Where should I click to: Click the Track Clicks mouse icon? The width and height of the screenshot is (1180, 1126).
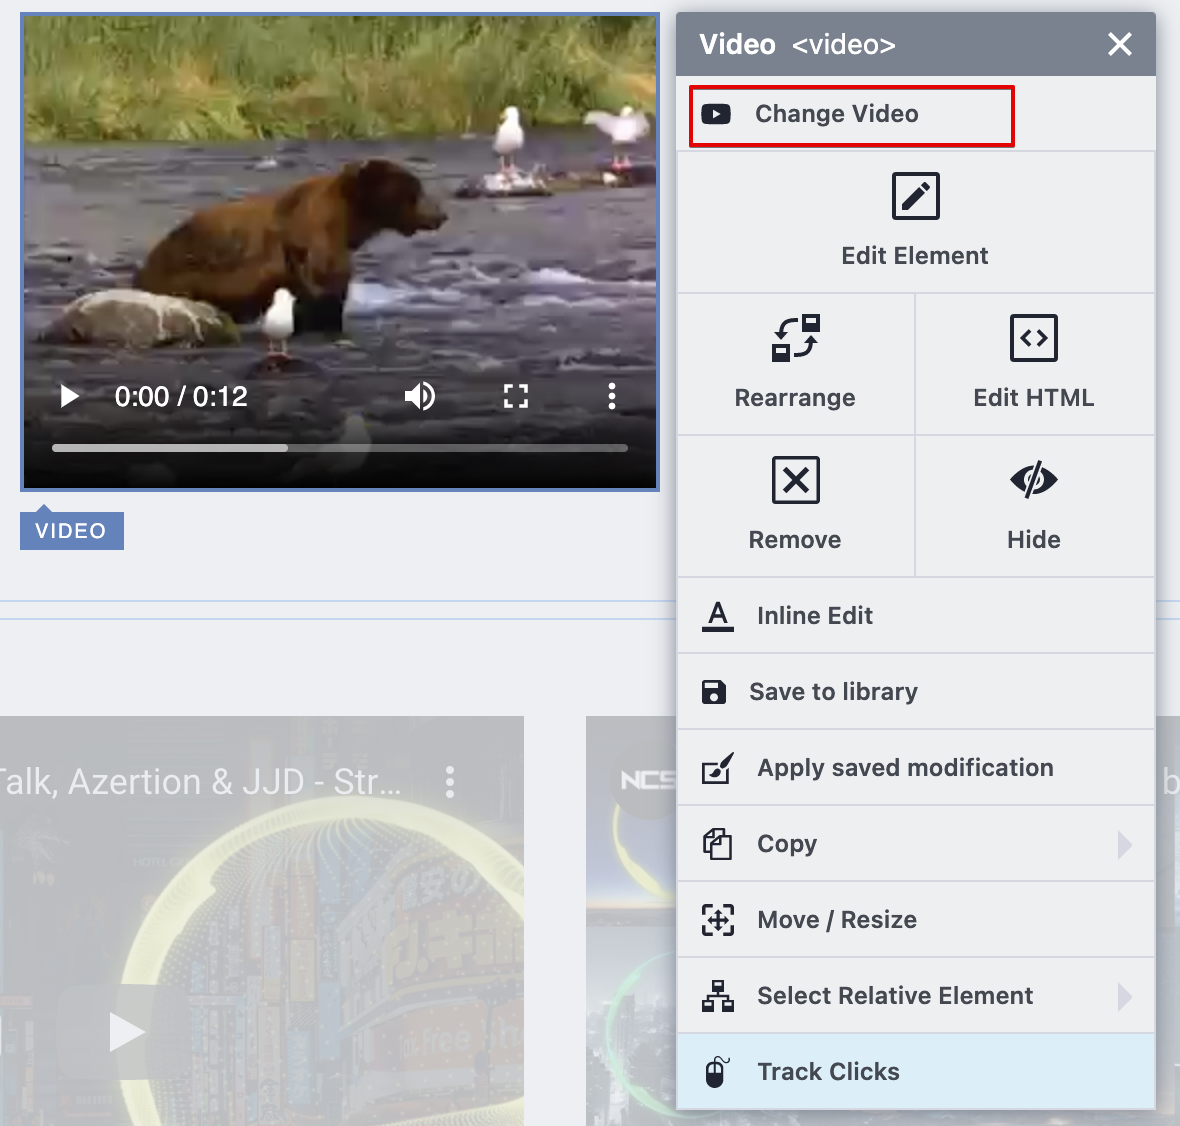(716, 1072)
